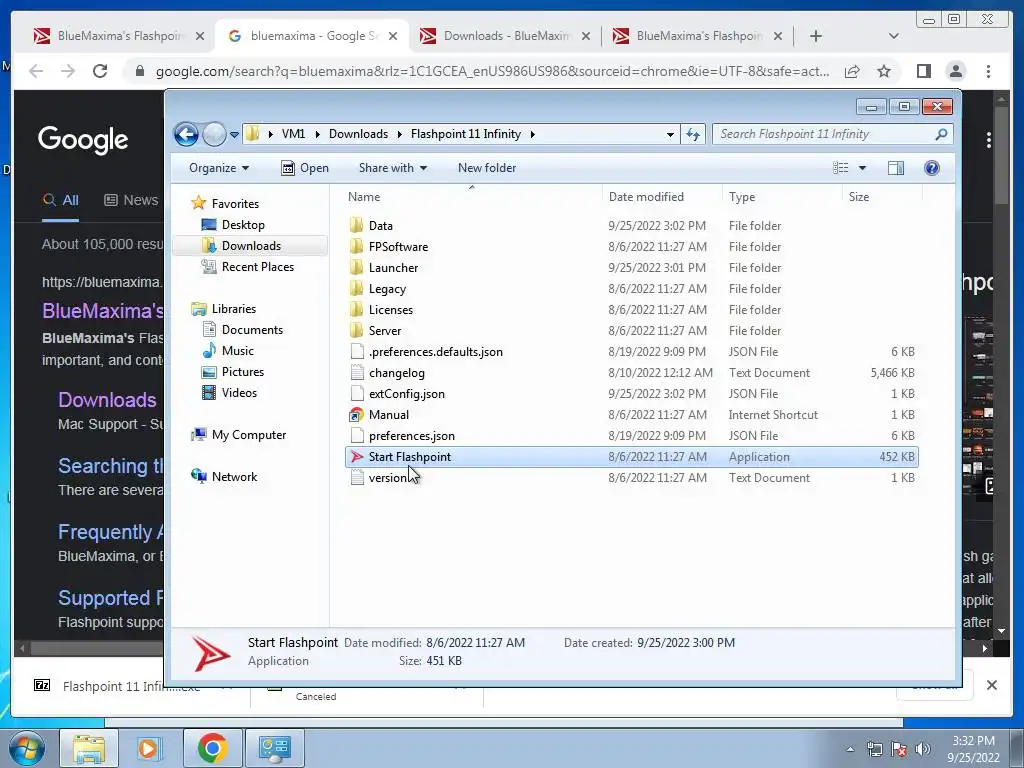
Task: Sort by Date modified column
Action: tap(646, 197)
